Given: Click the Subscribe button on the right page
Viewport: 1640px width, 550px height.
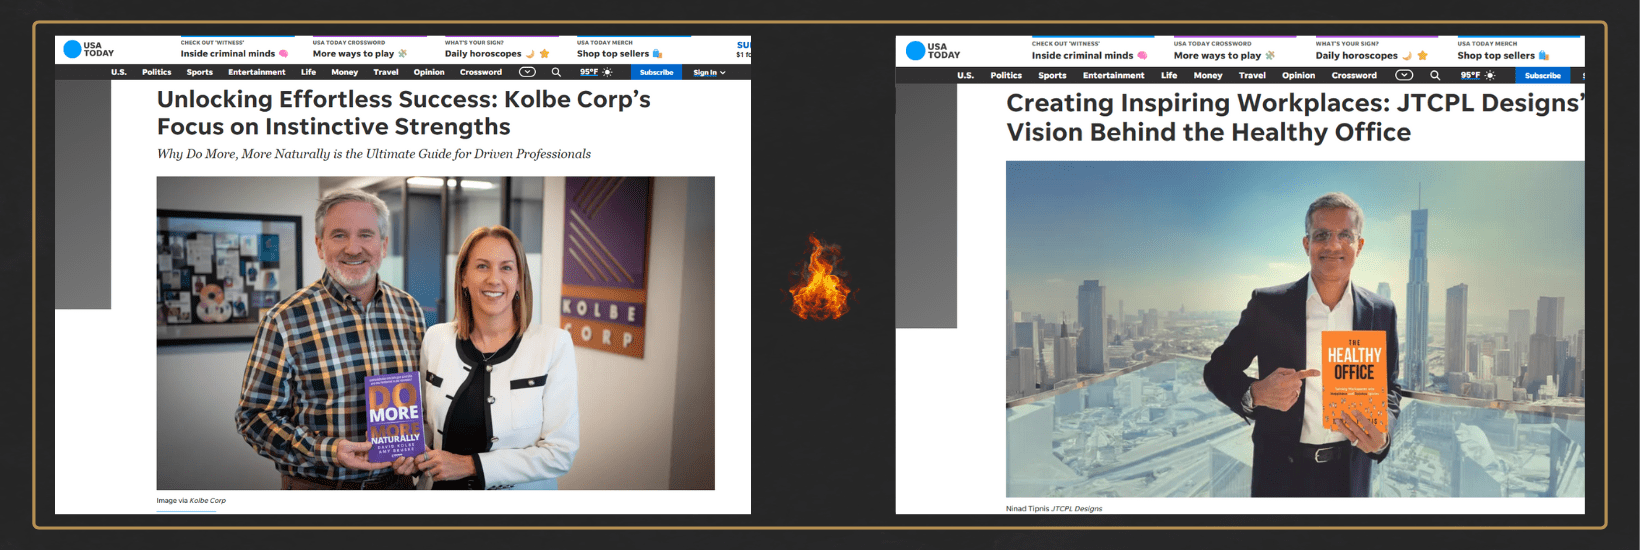Looking at the screenshot, I should point(1542,75).
